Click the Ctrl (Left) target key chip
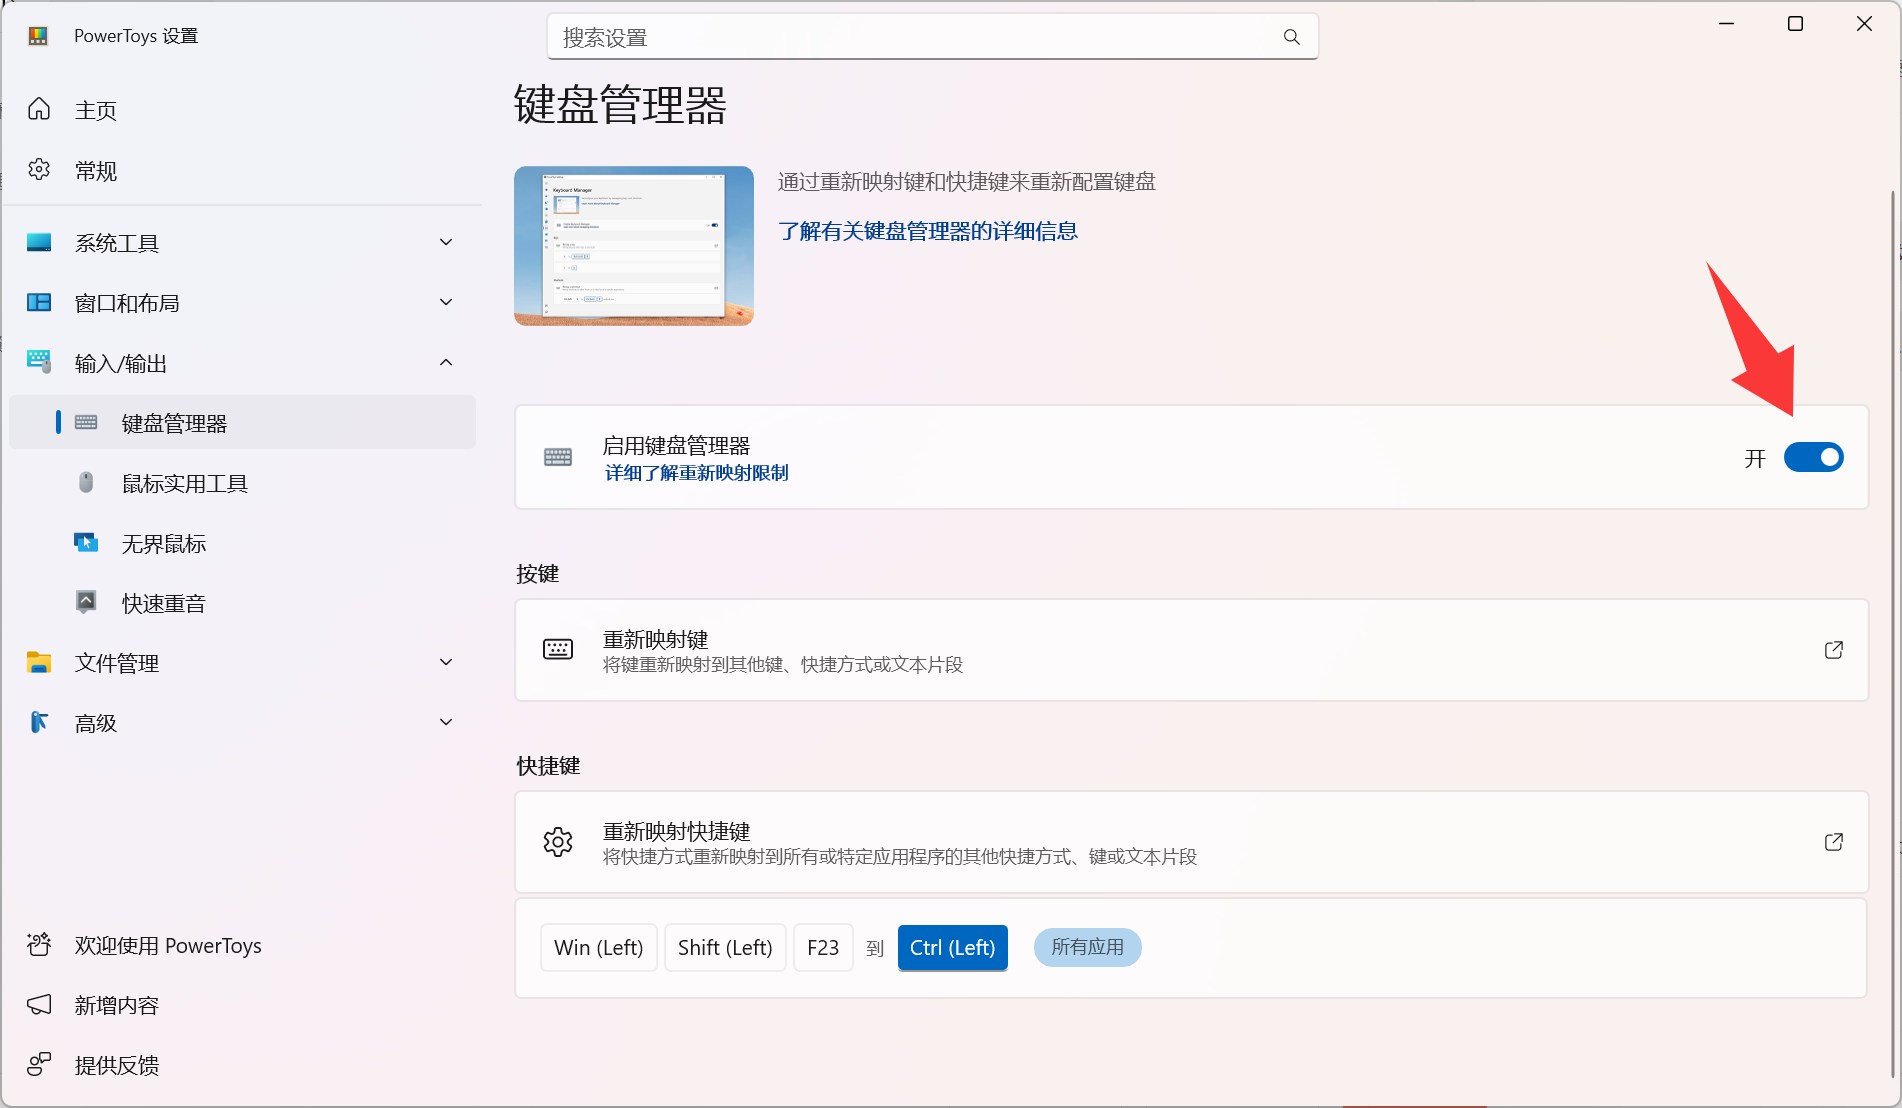The width and height of the screenshot is (1902, 1108). point(953,947)
